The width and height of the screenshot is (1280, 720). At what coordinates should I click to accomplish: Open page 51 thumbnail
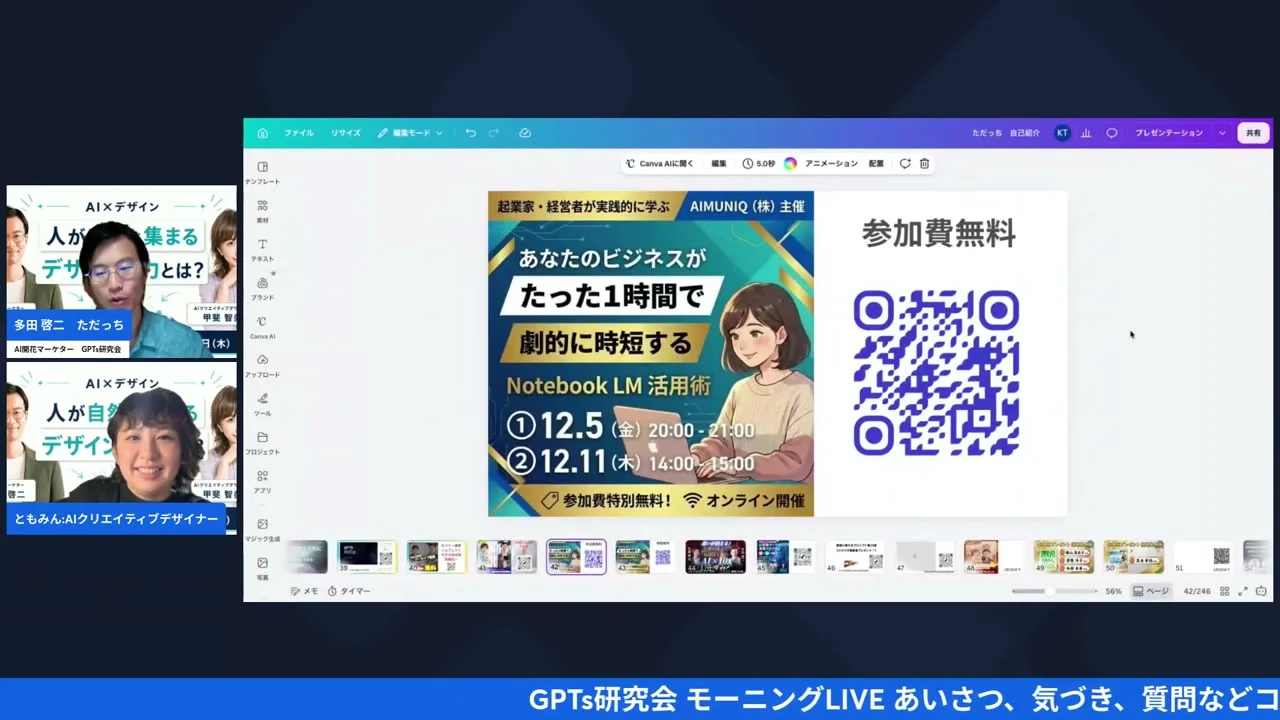pyautogui.click(x=1203, y=556)
